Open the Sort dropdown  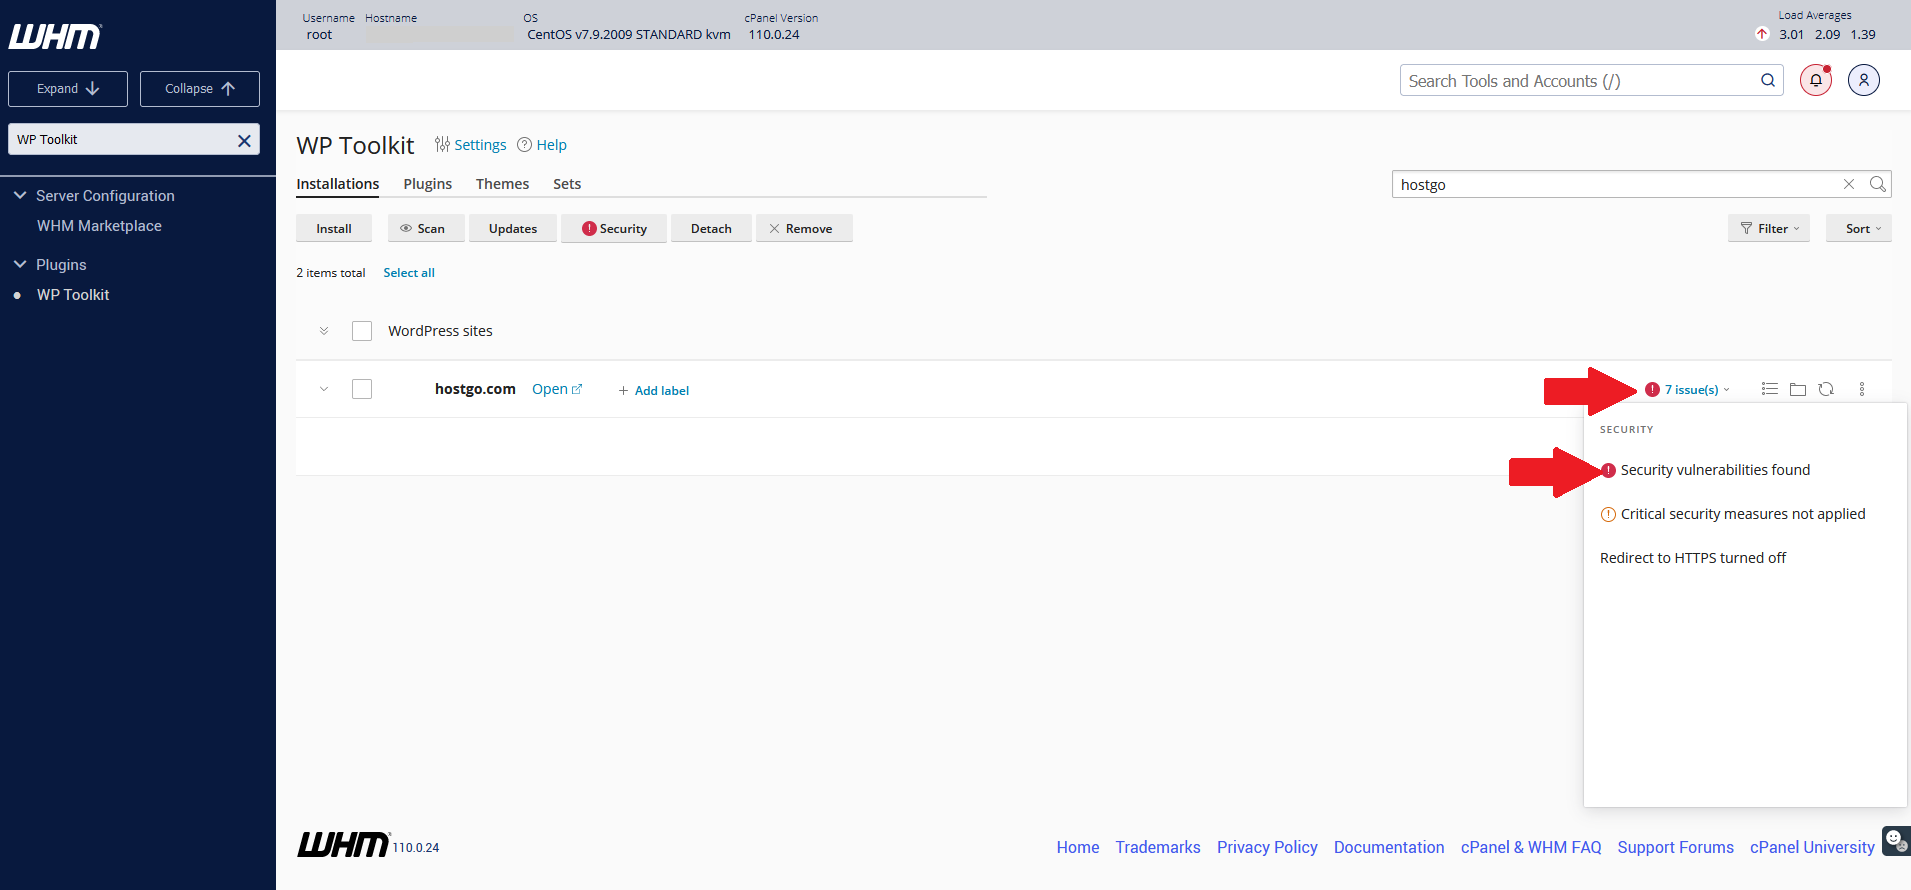(x=1859, y=228)
